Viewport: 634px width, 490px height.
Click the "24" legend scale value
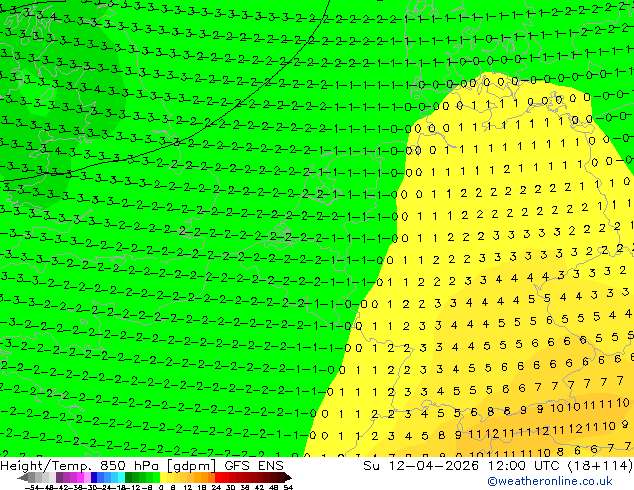(216, 488)
